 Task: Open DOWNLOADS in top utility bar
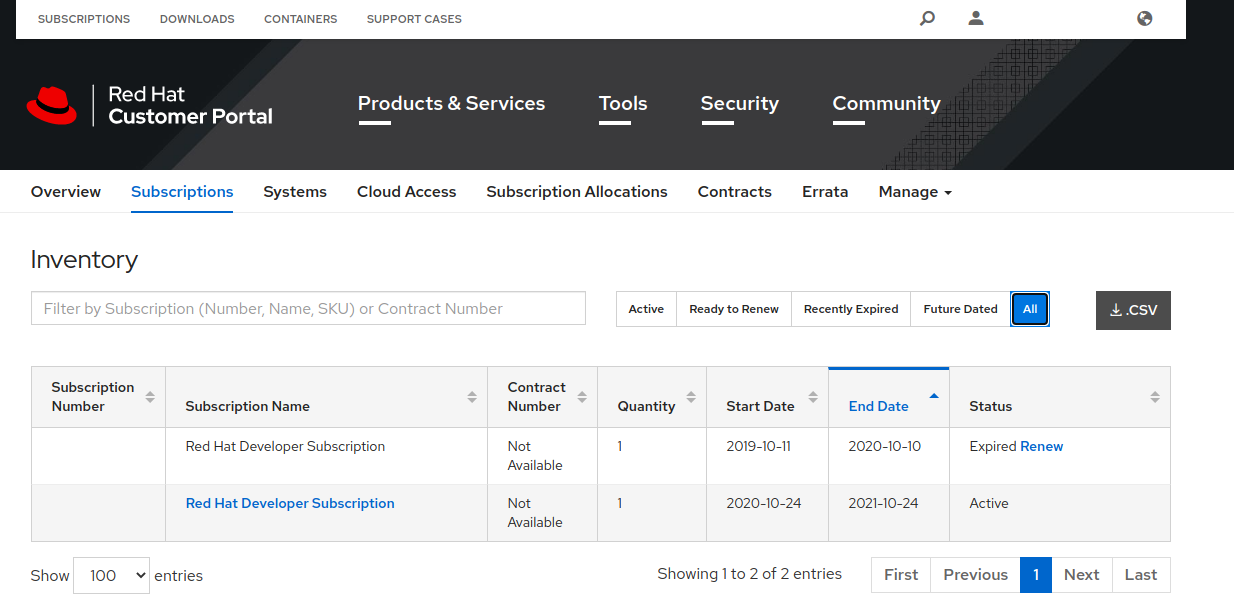click(x=197, y=19)
